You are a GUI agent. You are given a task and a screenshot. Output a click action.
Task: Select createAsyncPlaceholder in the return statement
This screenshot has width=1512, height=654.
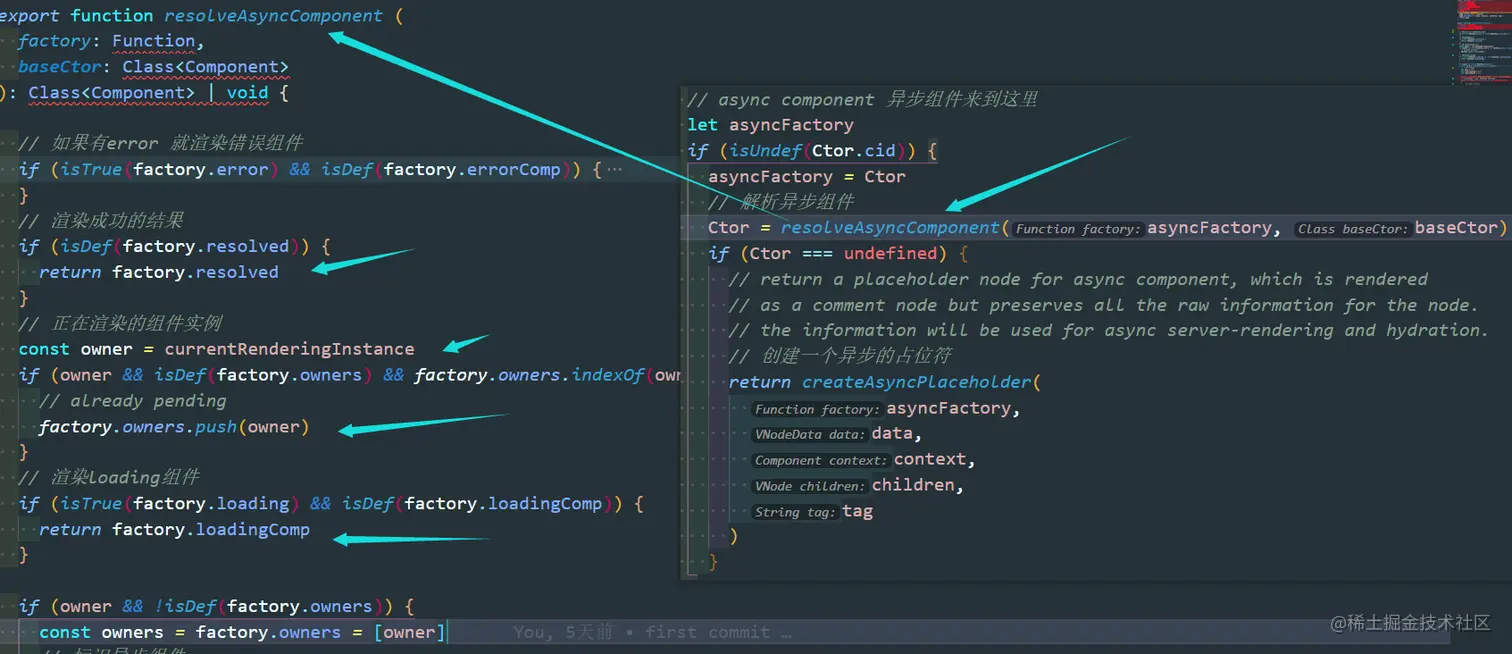(917, 382)
